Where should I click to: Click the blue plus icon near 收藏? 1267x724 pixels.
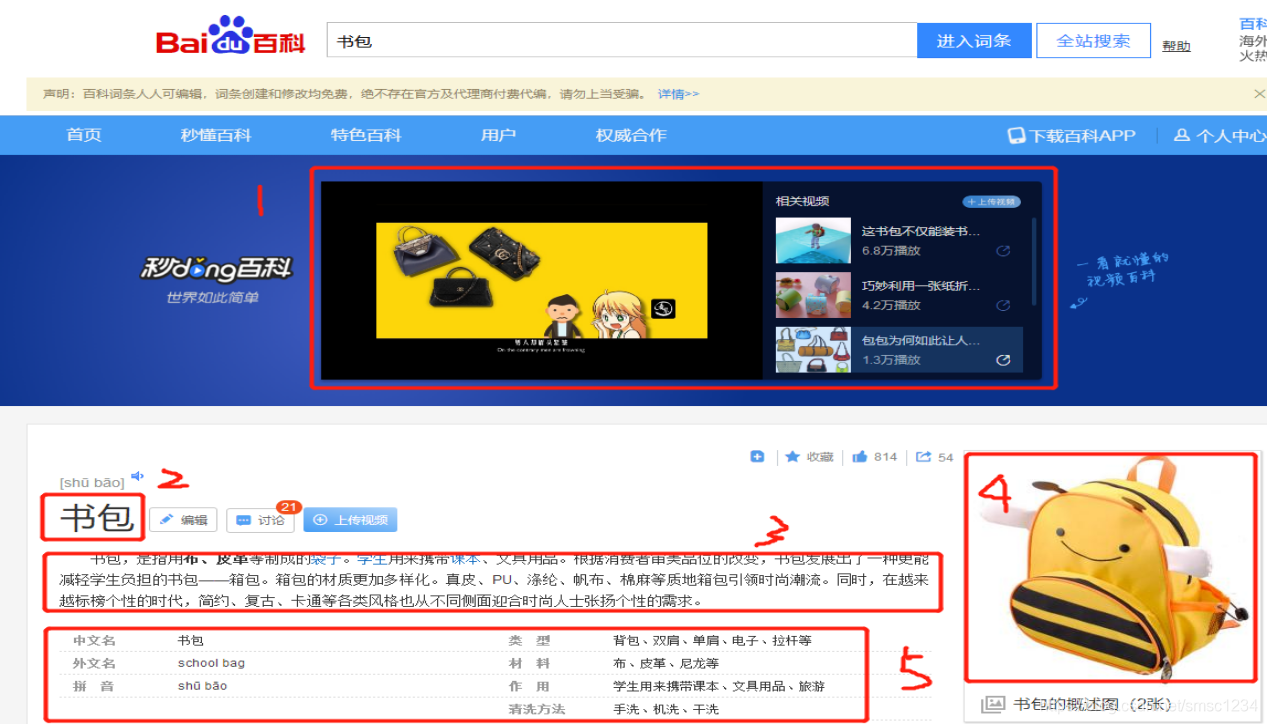757,456
